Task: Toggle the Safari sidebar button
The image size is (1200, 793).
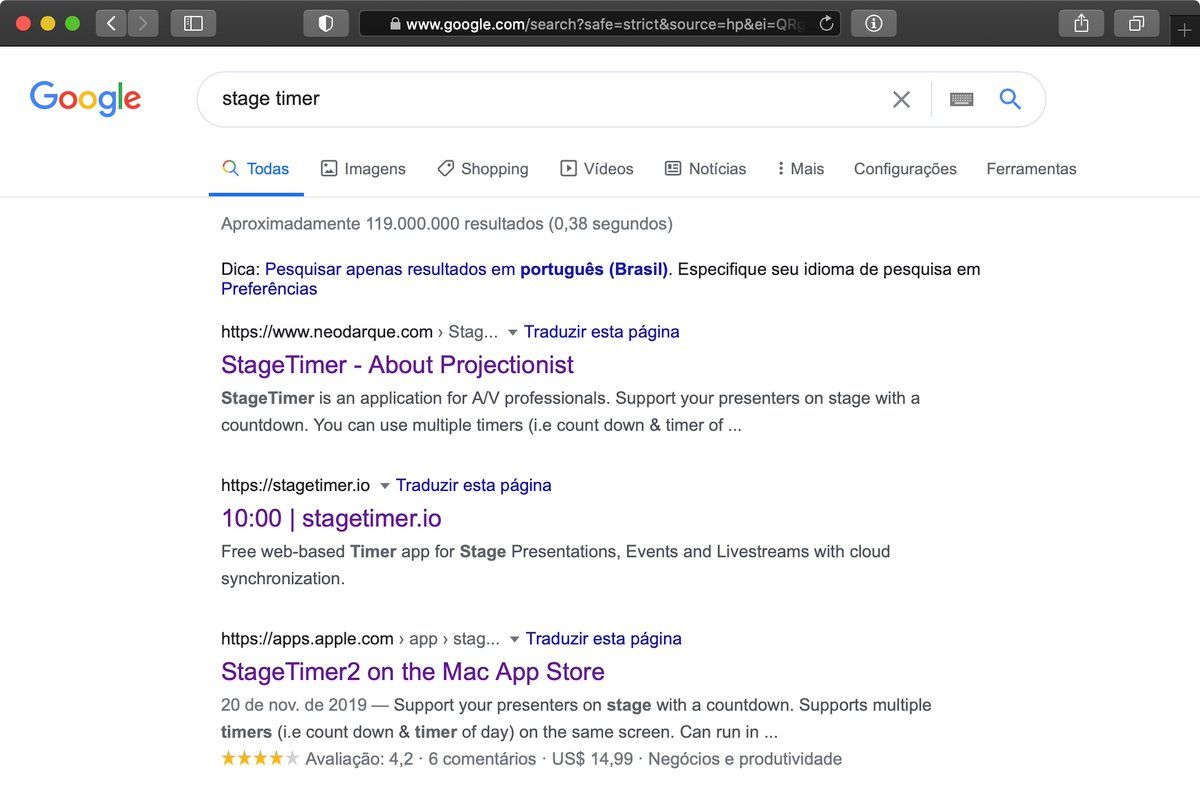Action: [193, 23]
